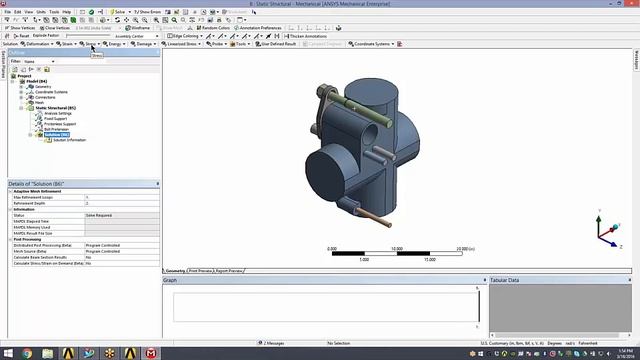Open Assembly Center dropdown

pos(136,36)
